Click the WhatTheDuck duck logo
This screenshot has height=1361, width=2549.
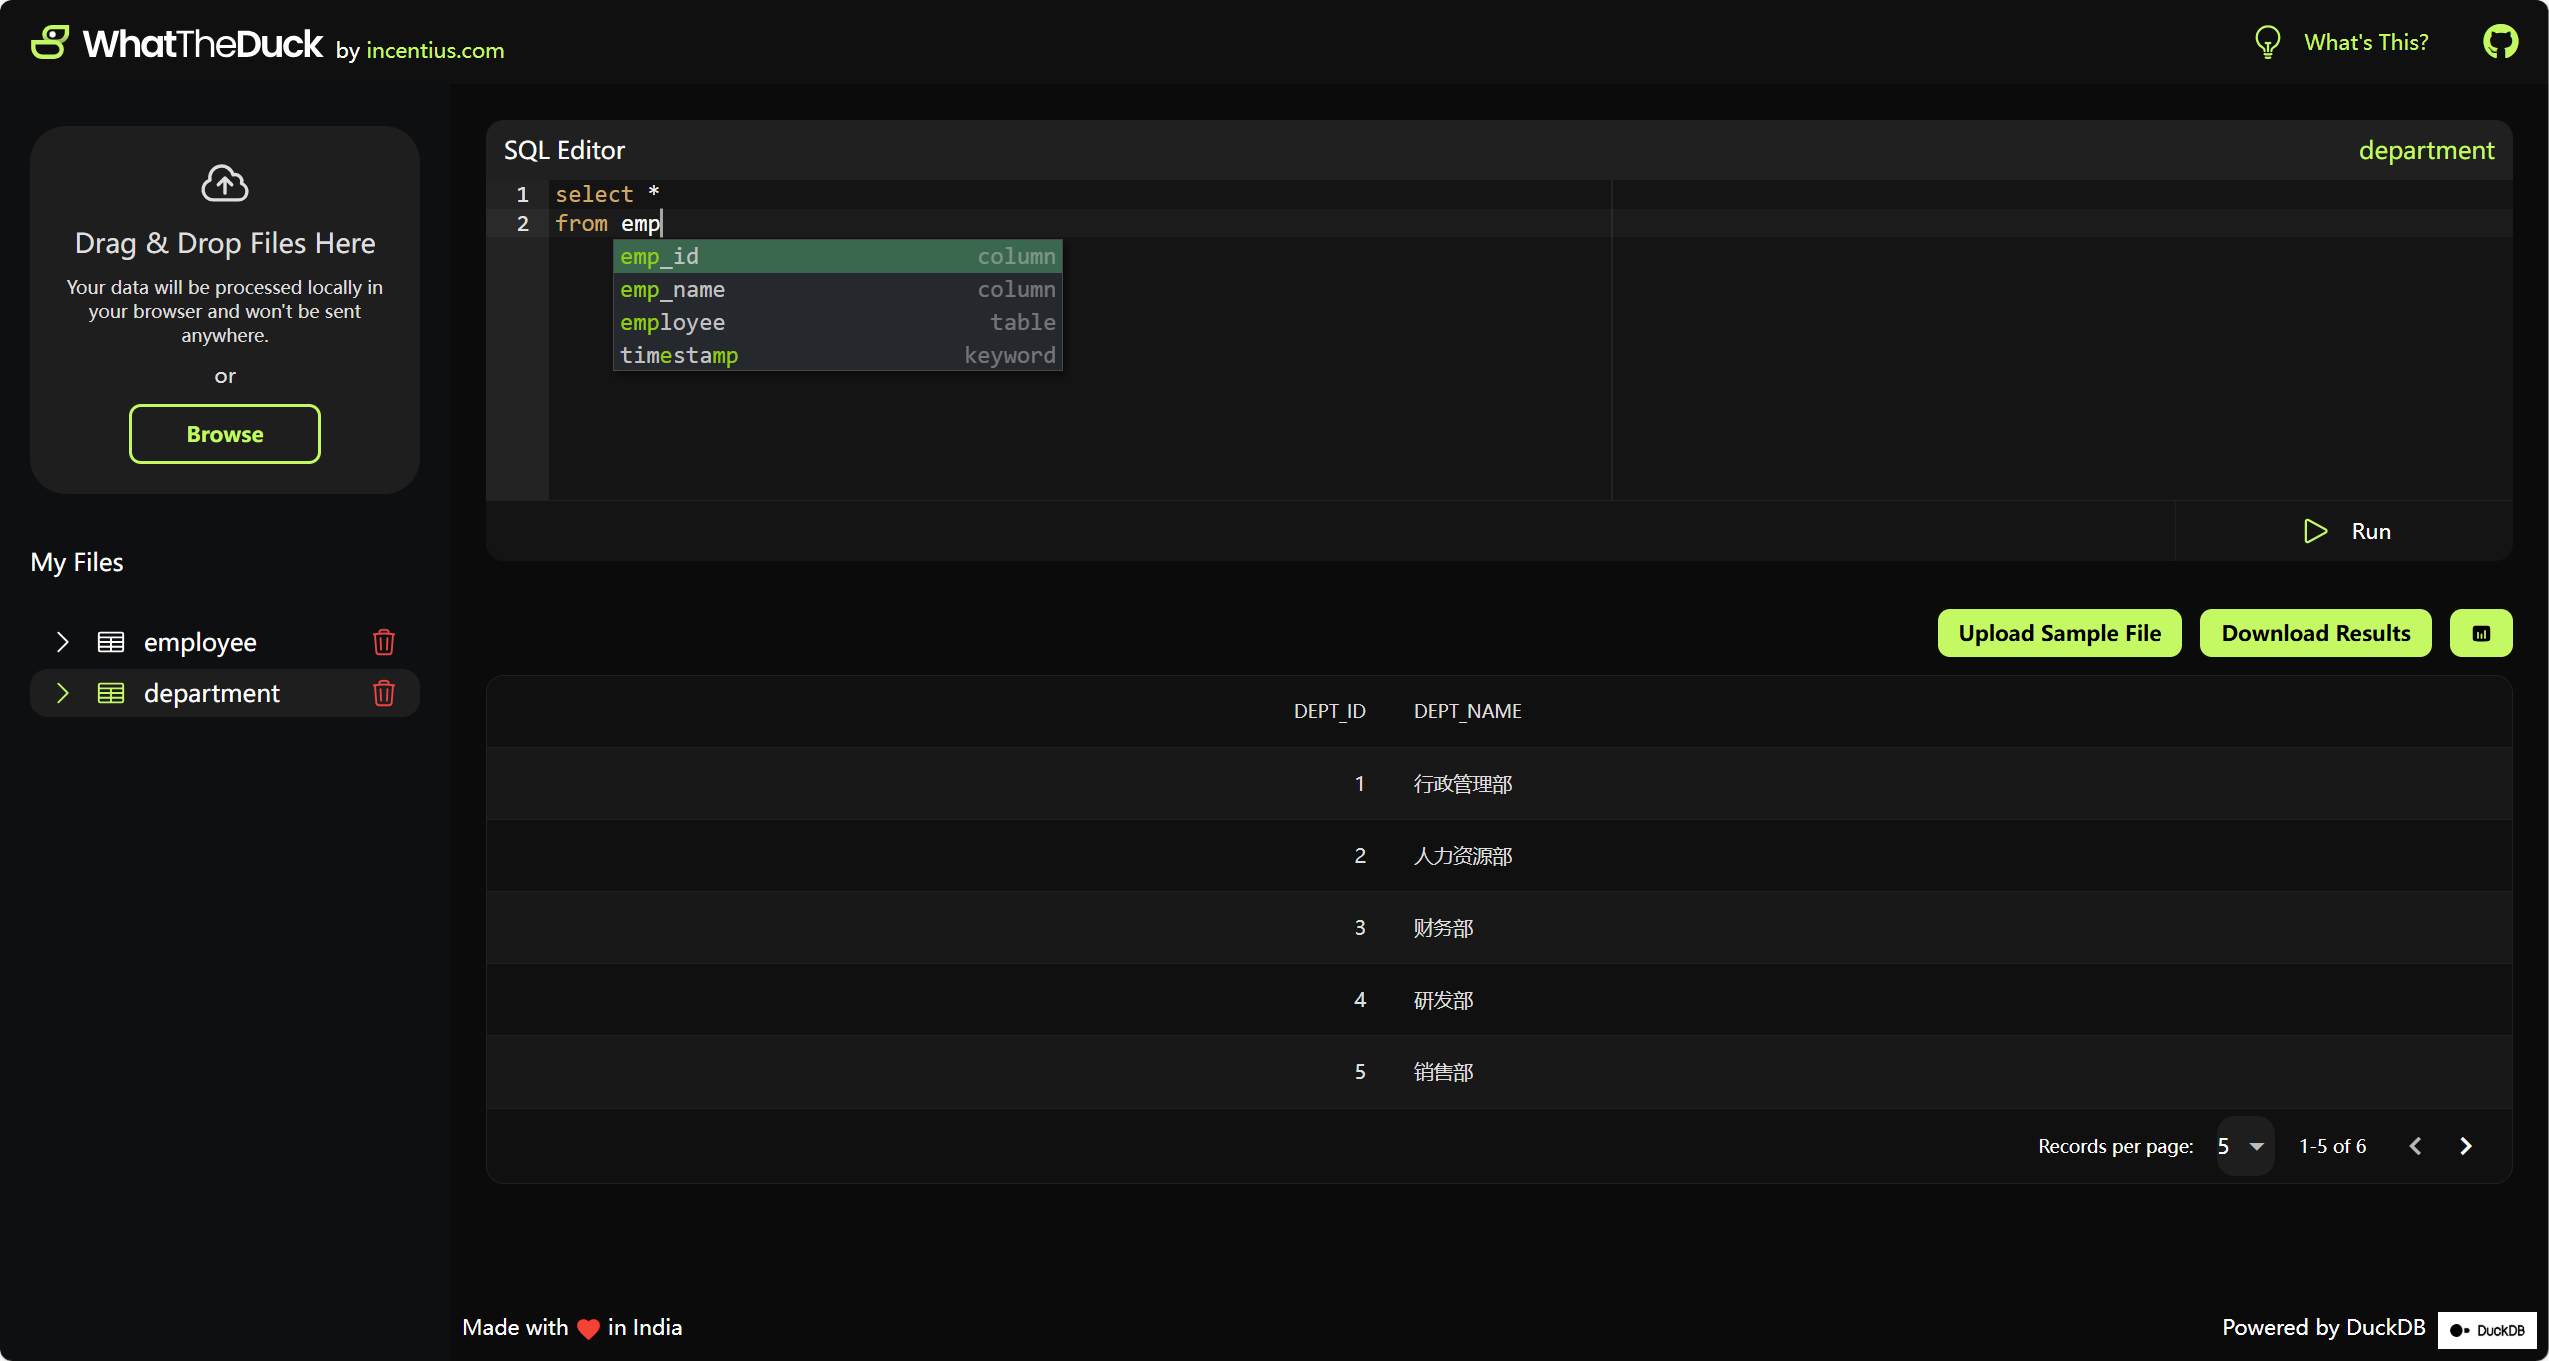pos(50,43)
